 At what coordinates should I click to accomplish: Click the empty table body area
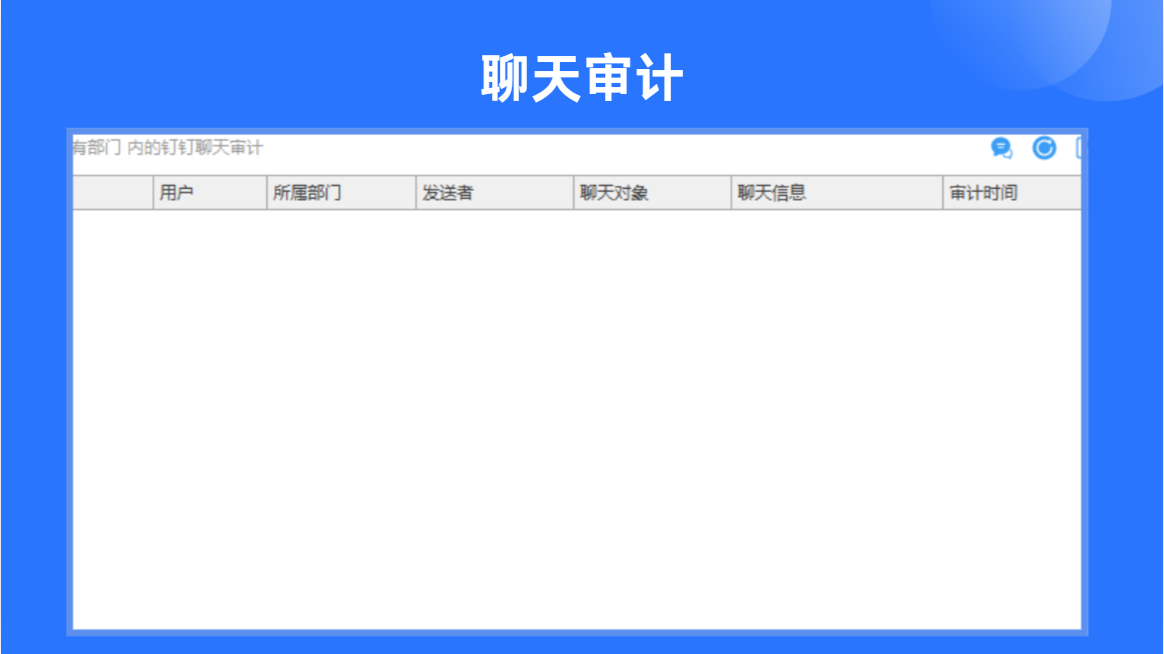click(x=577, y=419)
